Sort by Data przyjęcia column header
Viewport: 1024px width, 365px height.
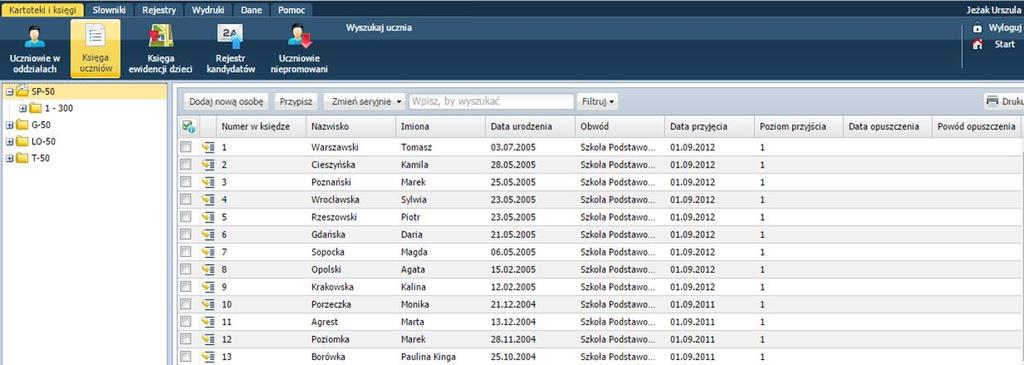(710, 127)
